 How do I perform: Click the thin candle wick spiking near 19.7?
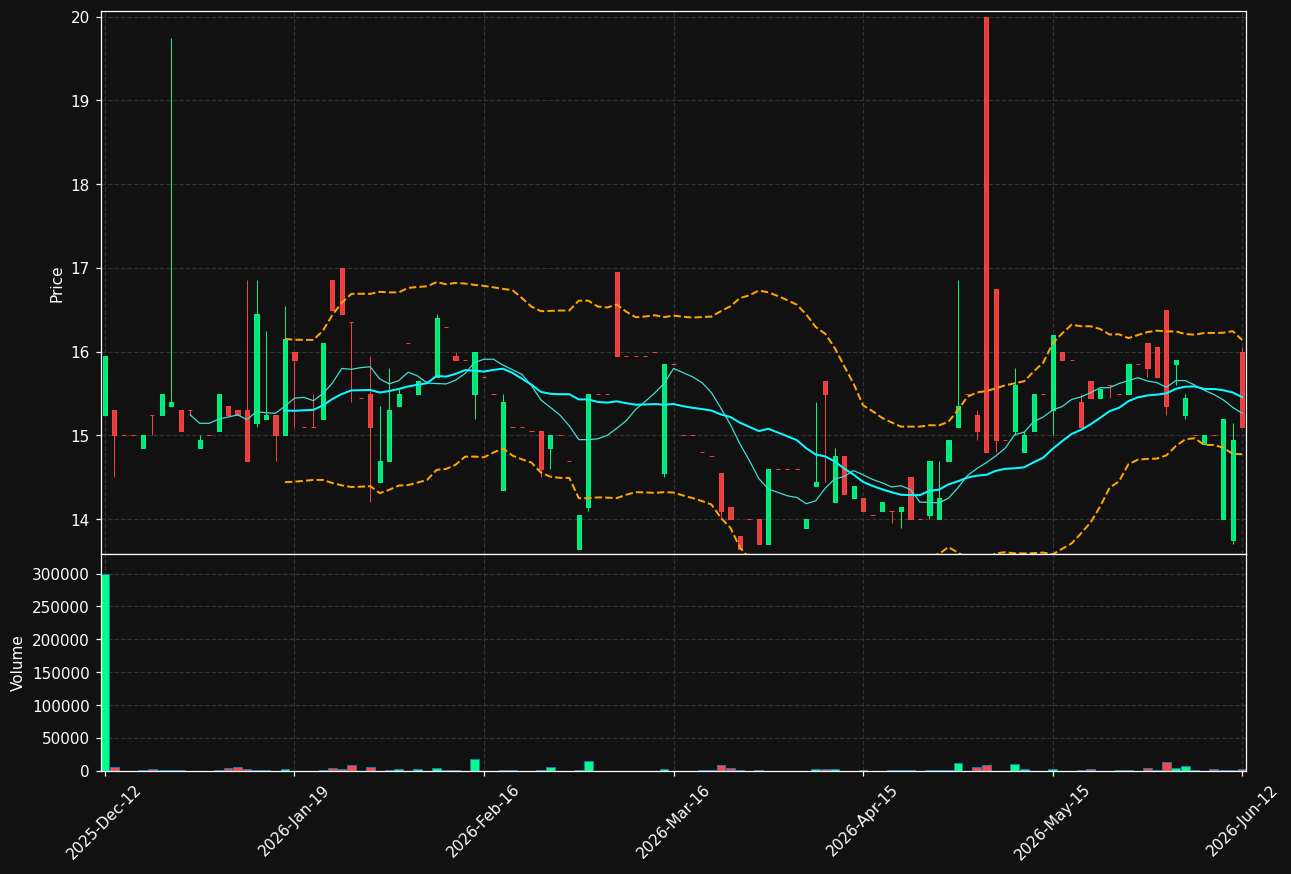pos(171,220)
